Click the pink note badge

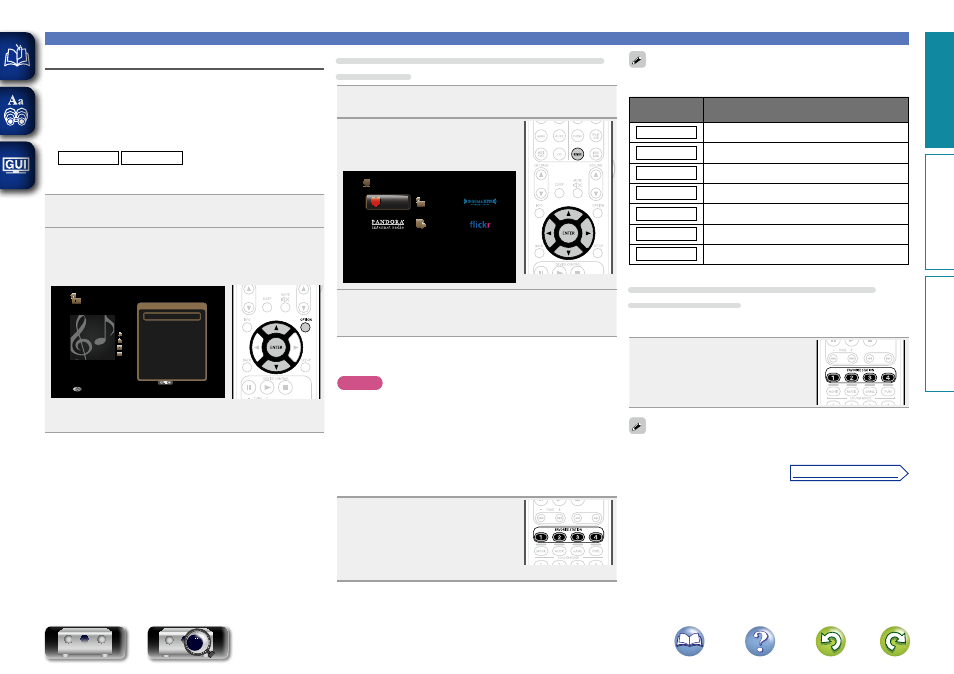point(359,383)
